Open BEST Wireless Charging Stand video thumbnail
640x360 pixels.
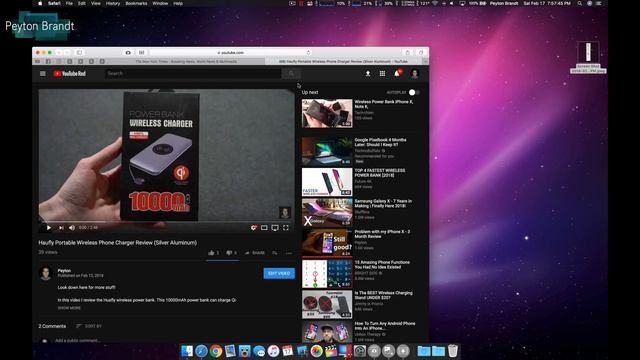click(327, 304)
